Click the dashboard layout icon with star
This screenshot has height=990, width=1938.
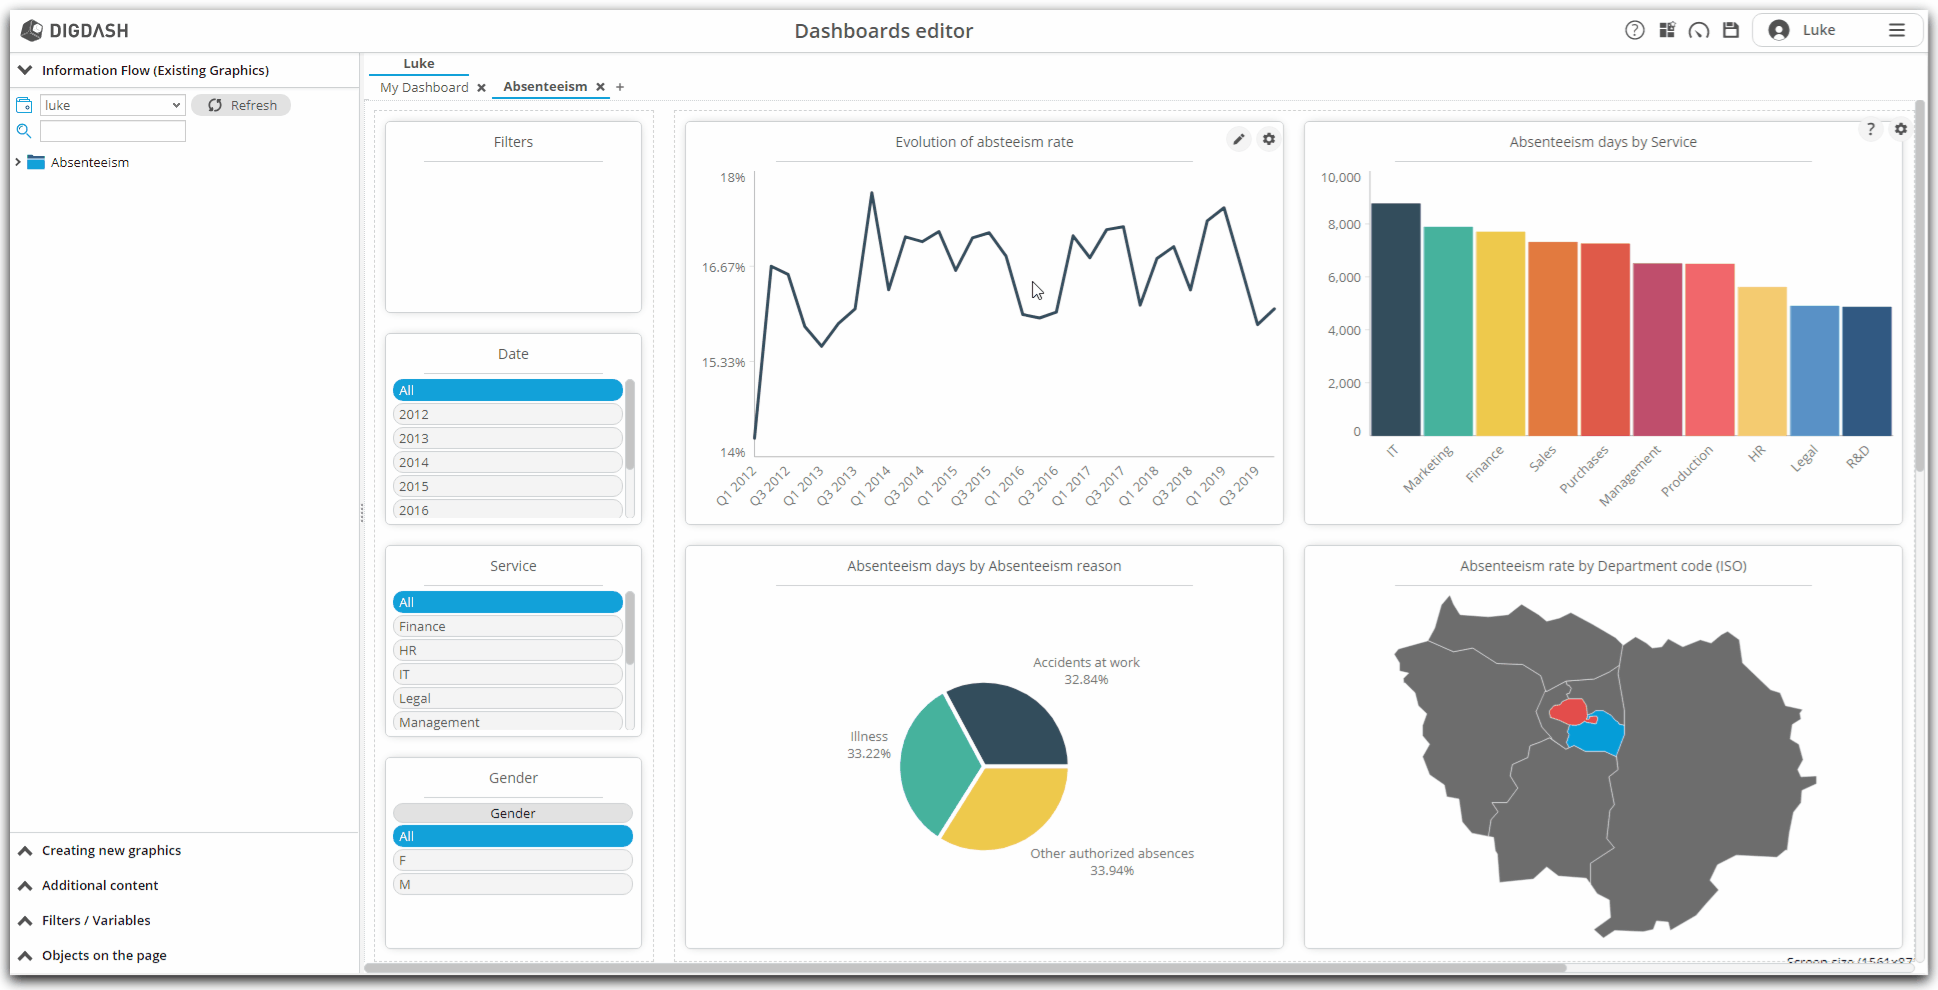pyautogui.click(x=1667, y=30)
